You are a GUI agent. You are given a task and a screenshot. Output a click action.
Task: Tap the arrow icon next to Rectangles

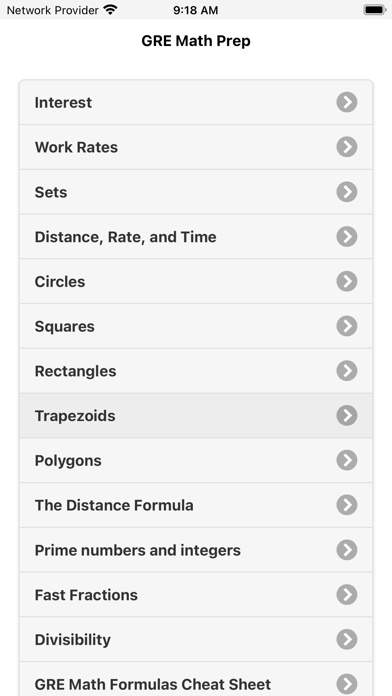pos(347,371)
